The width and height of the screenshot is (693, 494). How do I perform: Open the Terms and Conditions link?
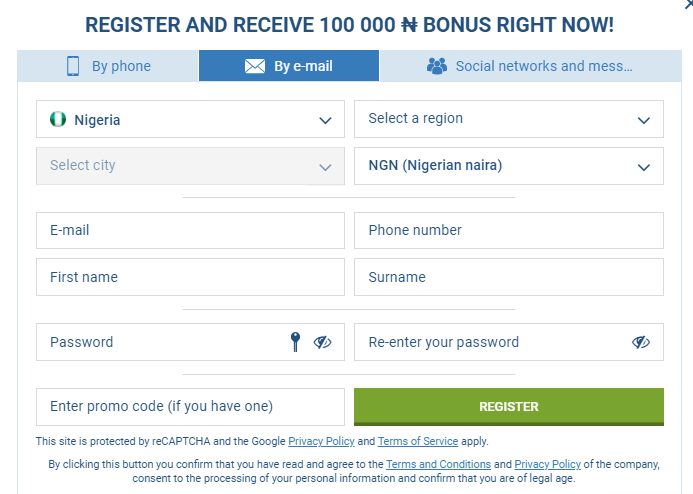[x=438, y=464]
